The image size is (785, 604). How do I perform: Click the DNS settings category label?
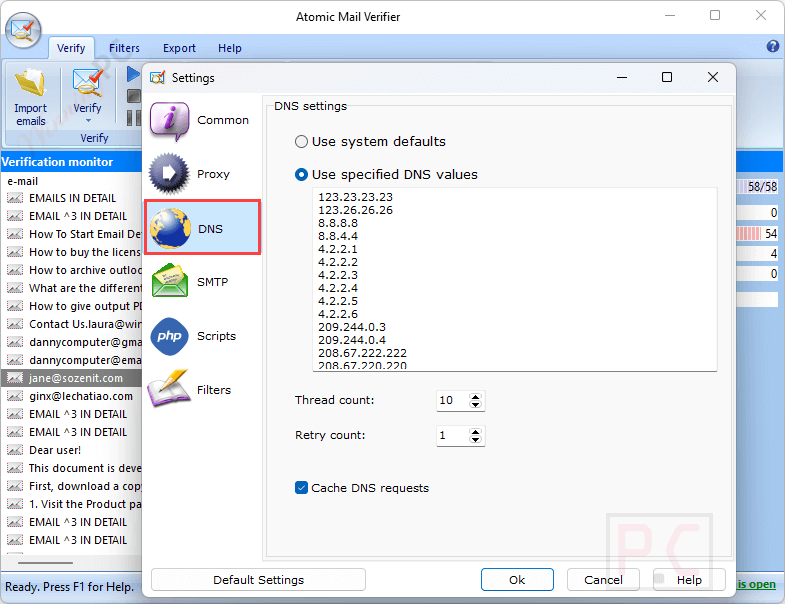[310, 106]
